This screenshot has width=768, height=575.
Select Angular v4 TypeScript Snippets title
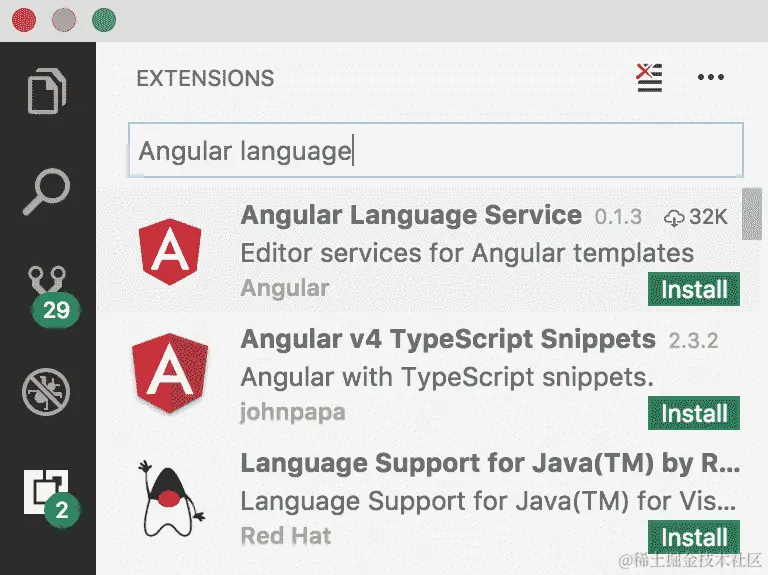[x=448, y=339]
